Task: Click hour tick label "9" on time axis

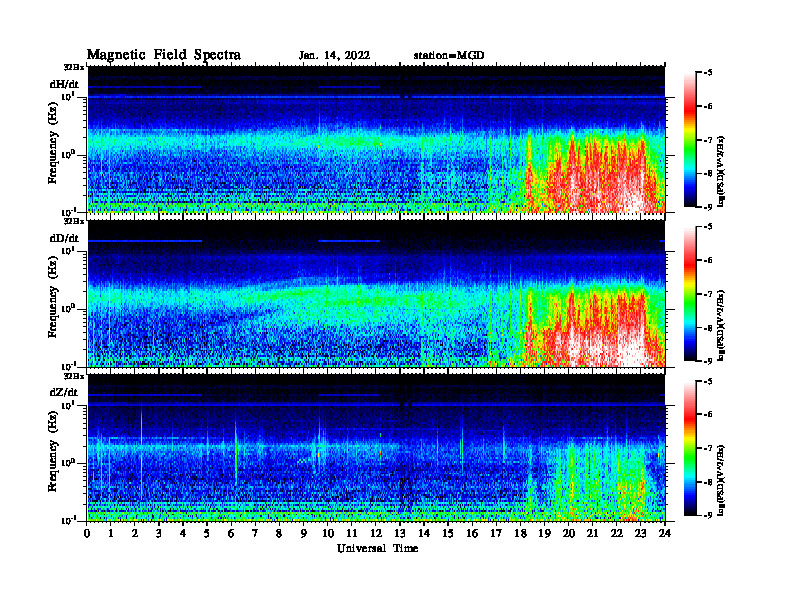Action: [x=304, y=534]
